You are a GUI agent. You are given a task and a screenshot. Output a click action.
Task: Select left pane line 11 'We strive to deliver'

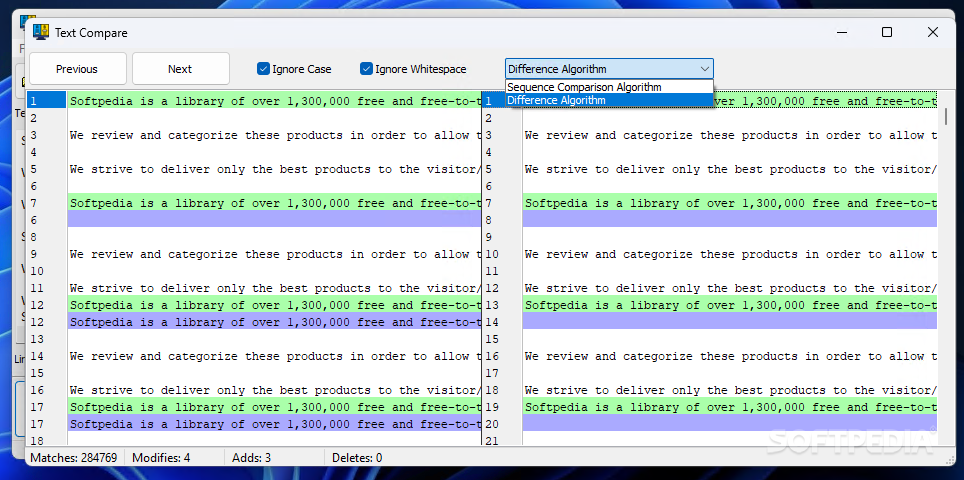274,288
